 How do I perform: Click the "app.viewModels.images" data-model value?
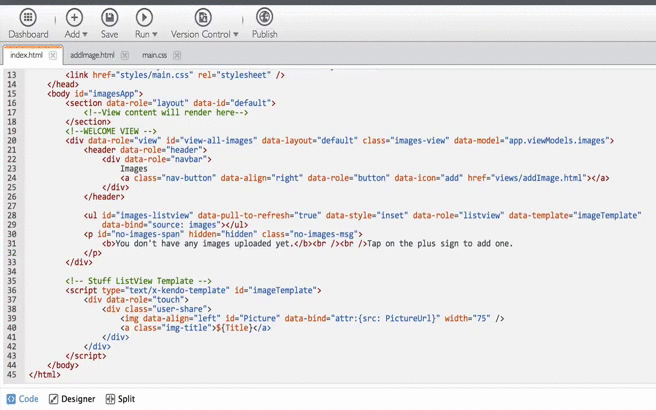557,141
